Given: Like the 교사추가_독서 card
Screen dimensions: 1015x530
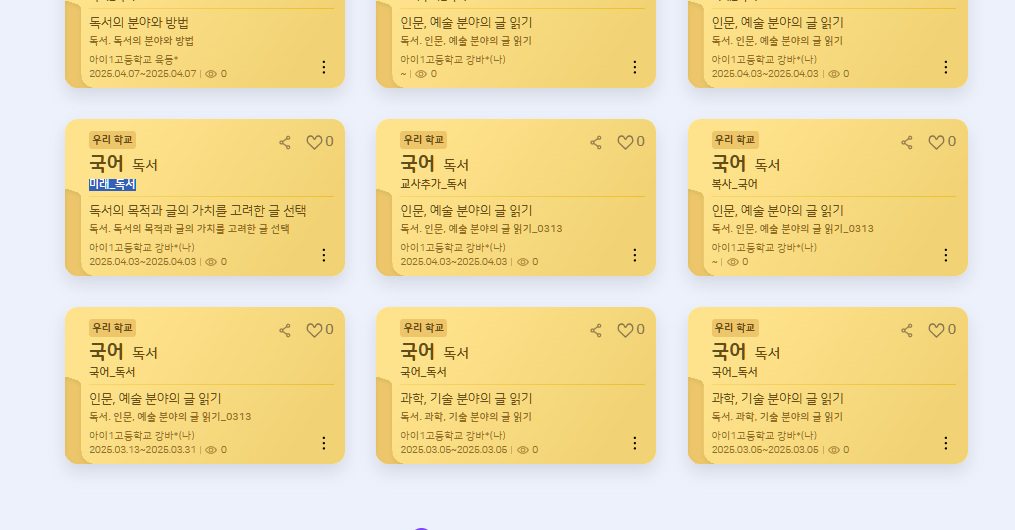Looking at the screenshot, I should pos(625,142).
